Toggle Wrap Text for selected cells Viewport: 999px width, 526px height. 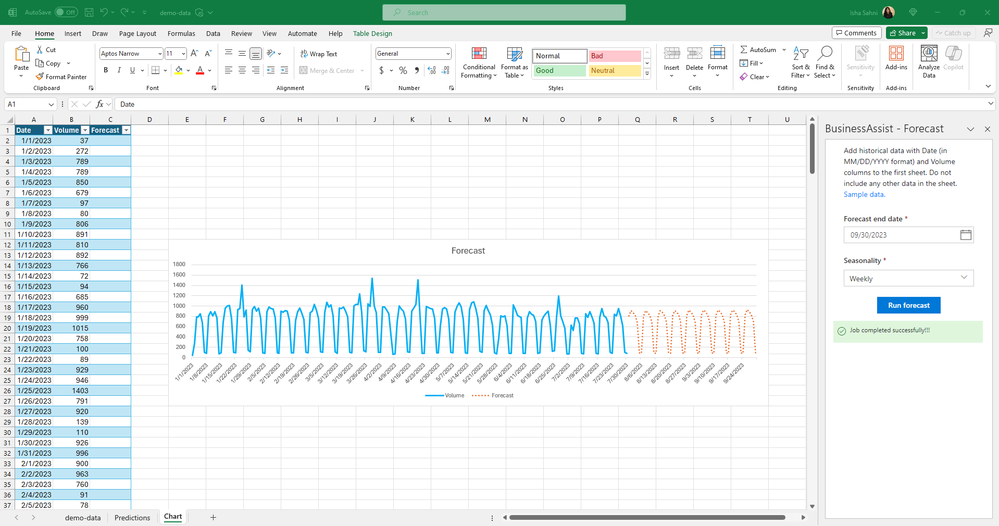pyautogui.click(x=318, y=54)
